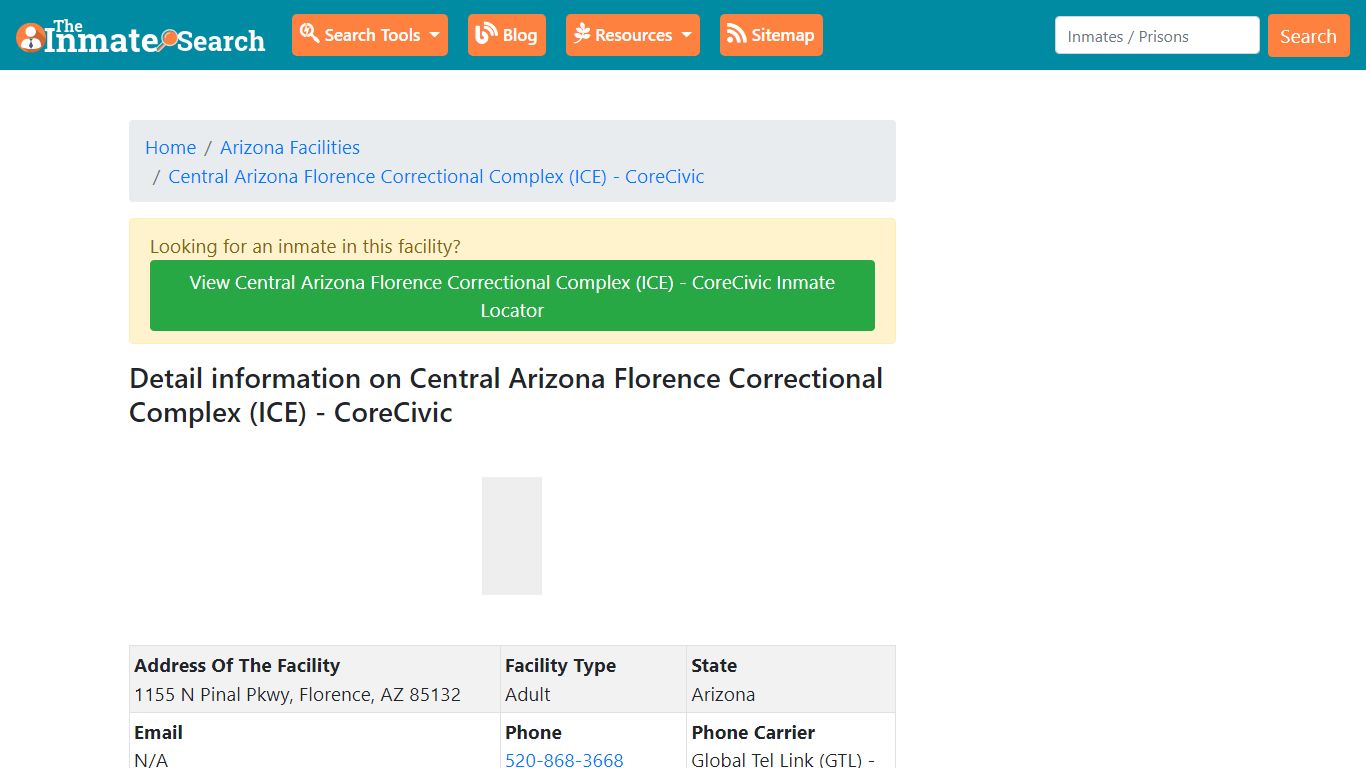Open Central Arizona Florence Correctional Complex breadcrumb
The width and height of the screenshot is (1366, 768).
(436, 176)
